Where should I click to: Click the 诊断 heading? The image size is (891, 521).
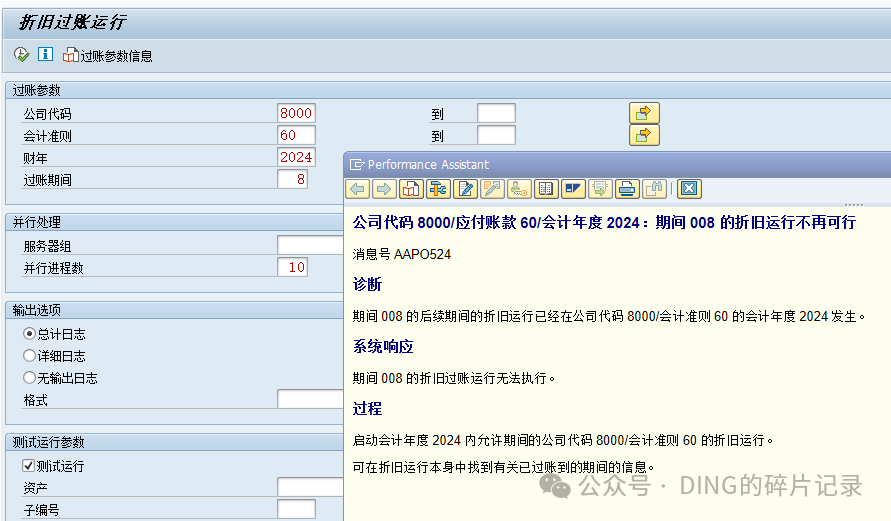(367, 284)
